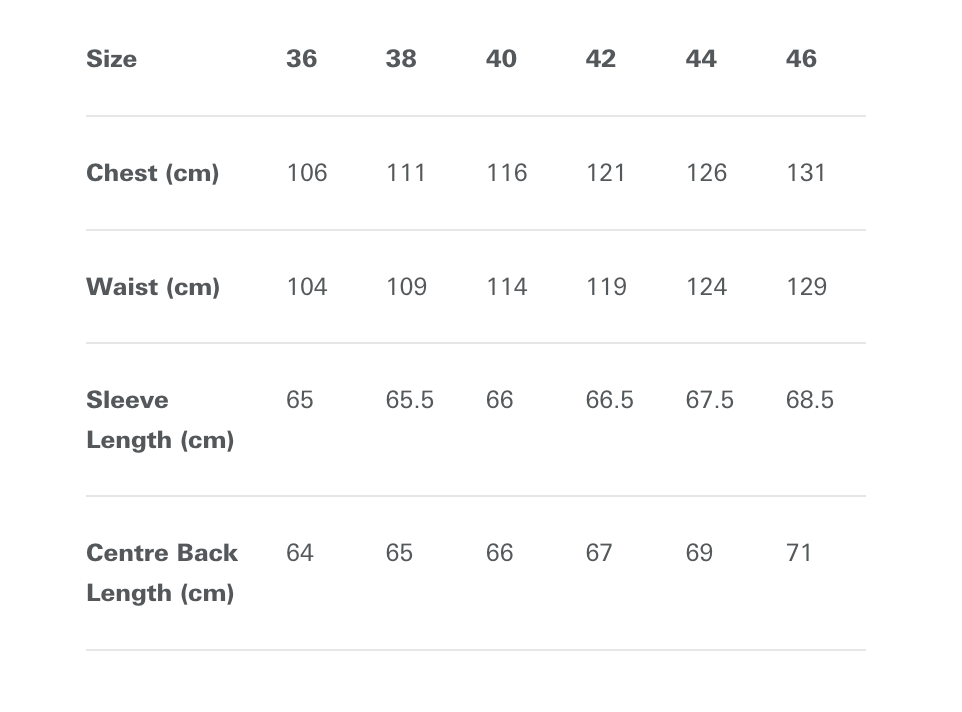
Task: Click waist value 114
Action: (x=507, y=287)
